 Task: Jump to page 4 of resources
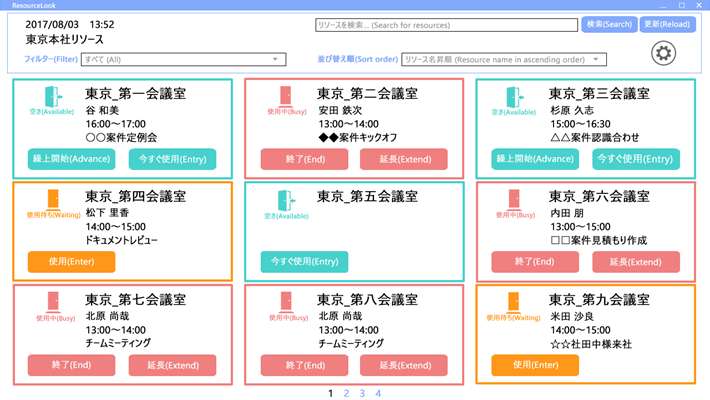coord(378,394)
